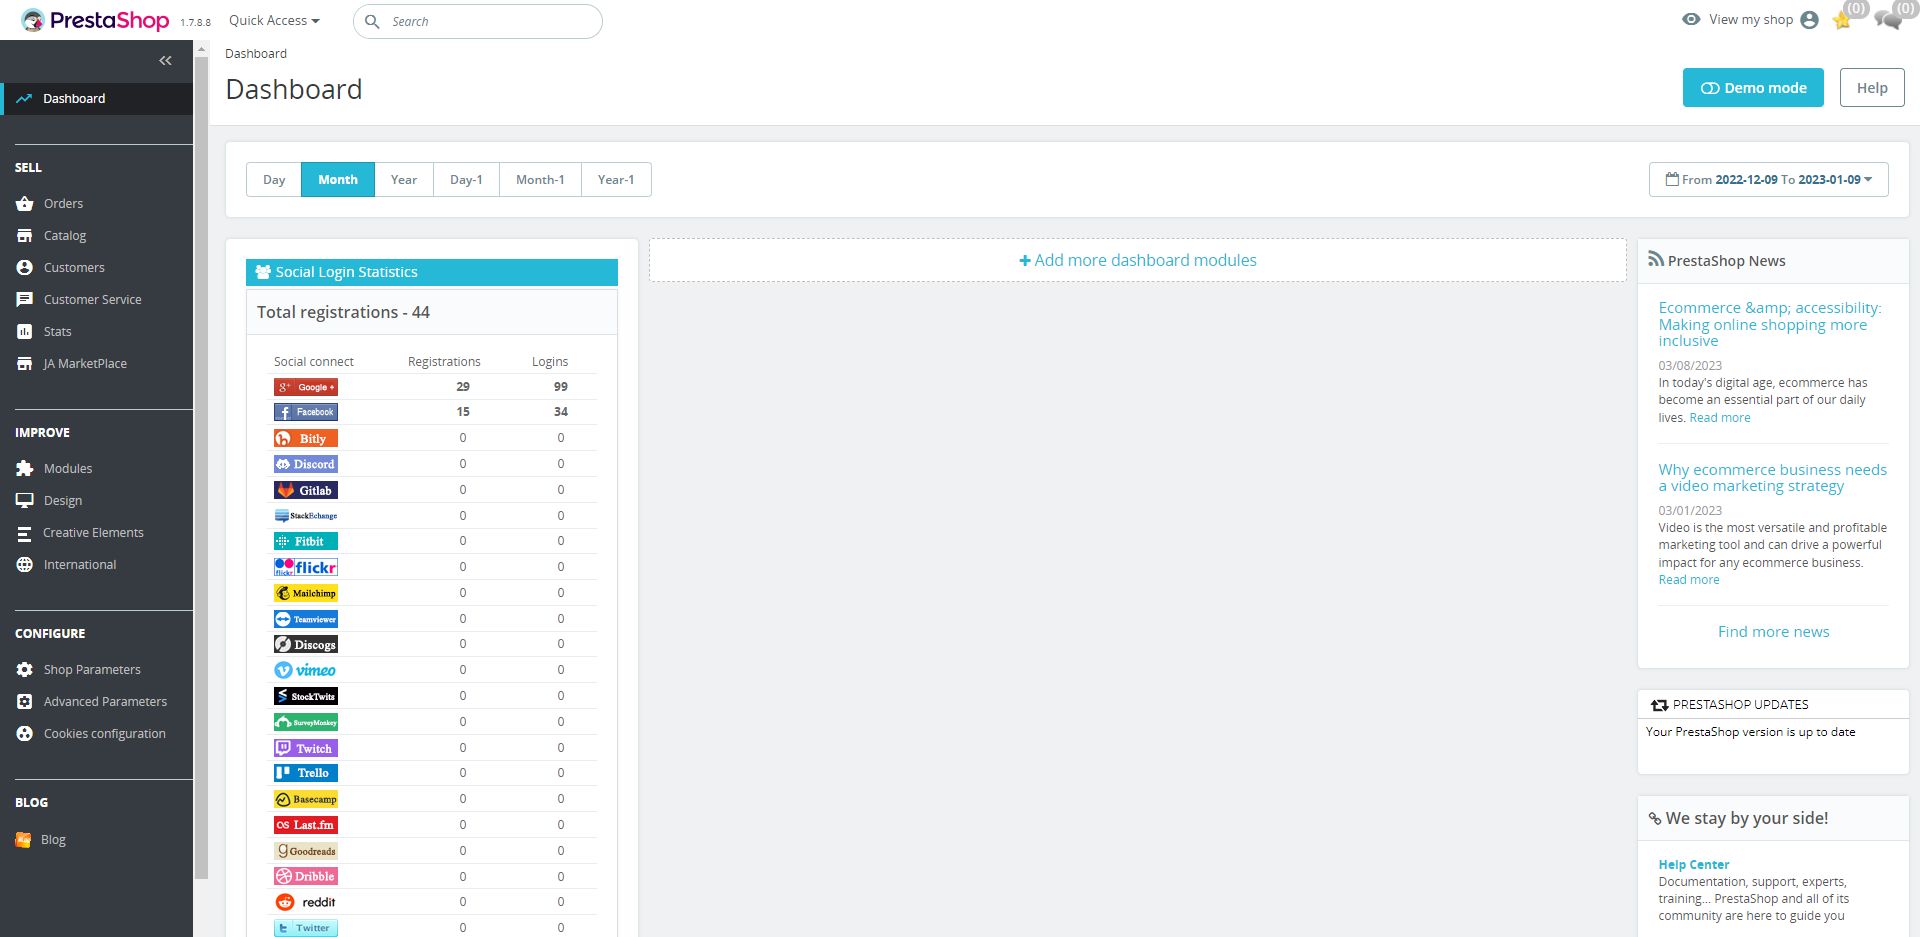Click the International globe icon
This screenshot has height=937, width=1920.
[25, 565]
